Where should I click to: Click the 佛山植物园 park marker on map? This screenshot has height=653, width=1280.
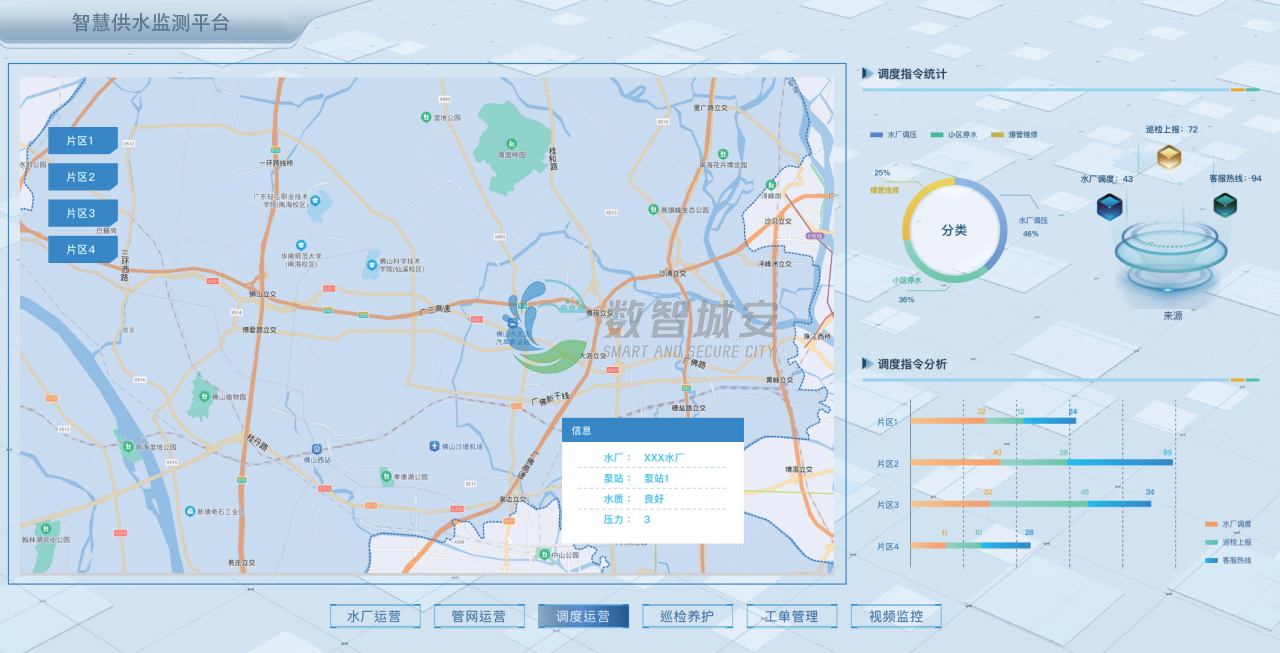204,395
